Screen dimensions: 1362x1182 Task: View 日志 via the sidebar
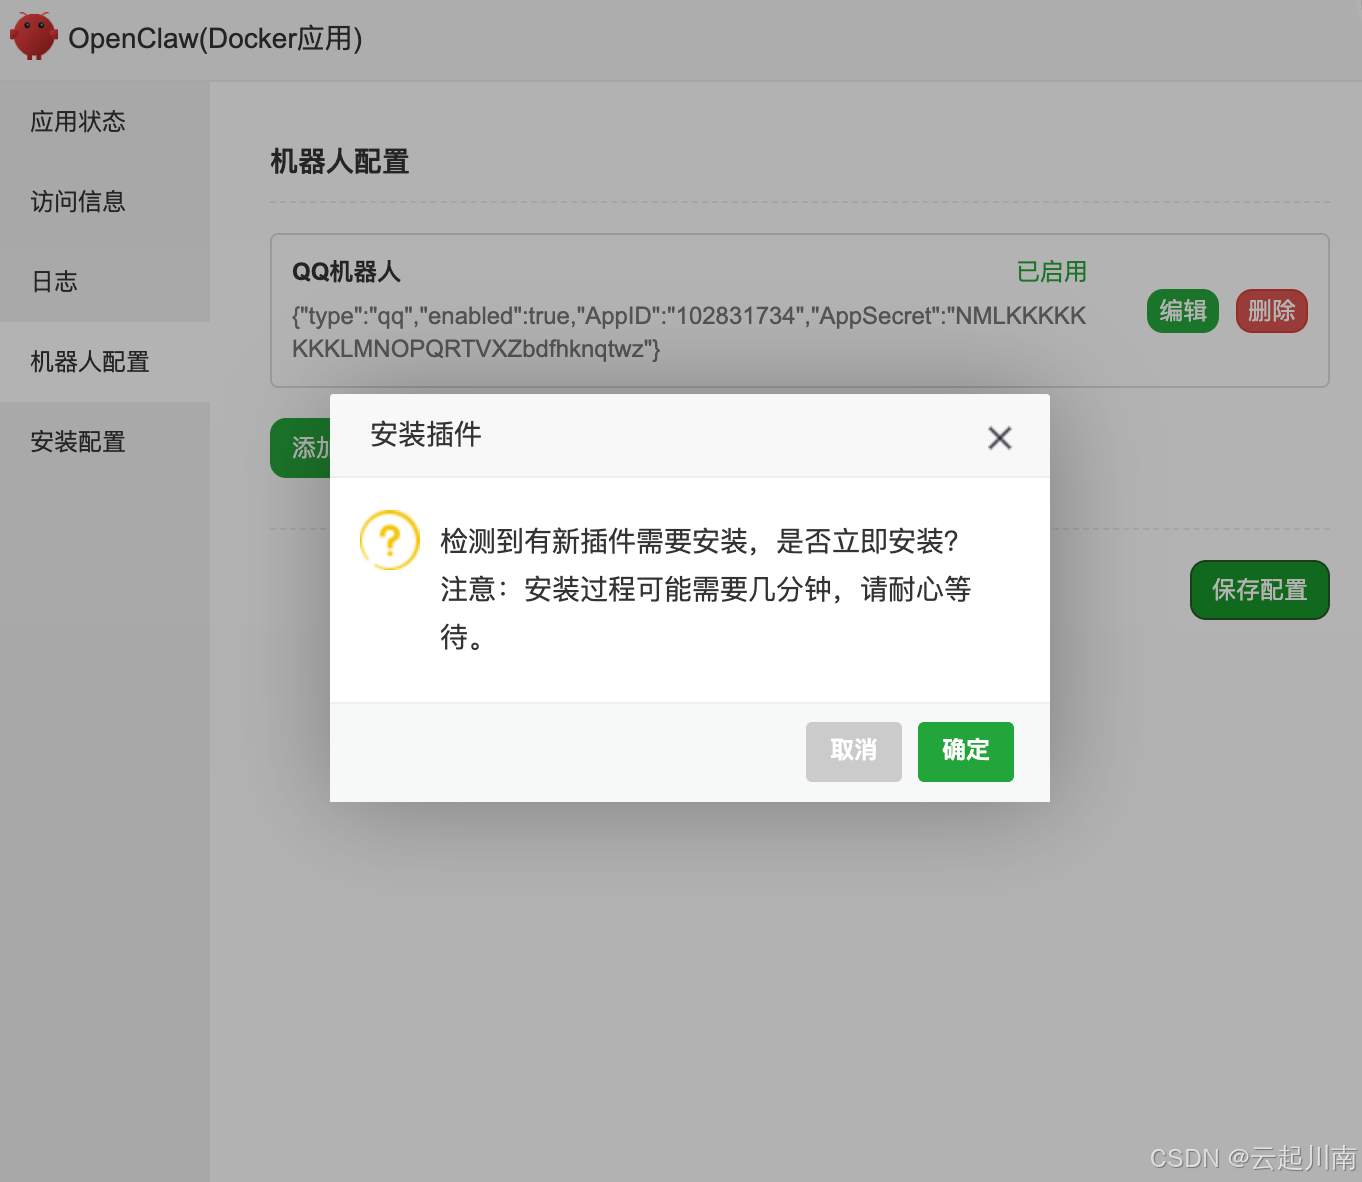point(54,282)
